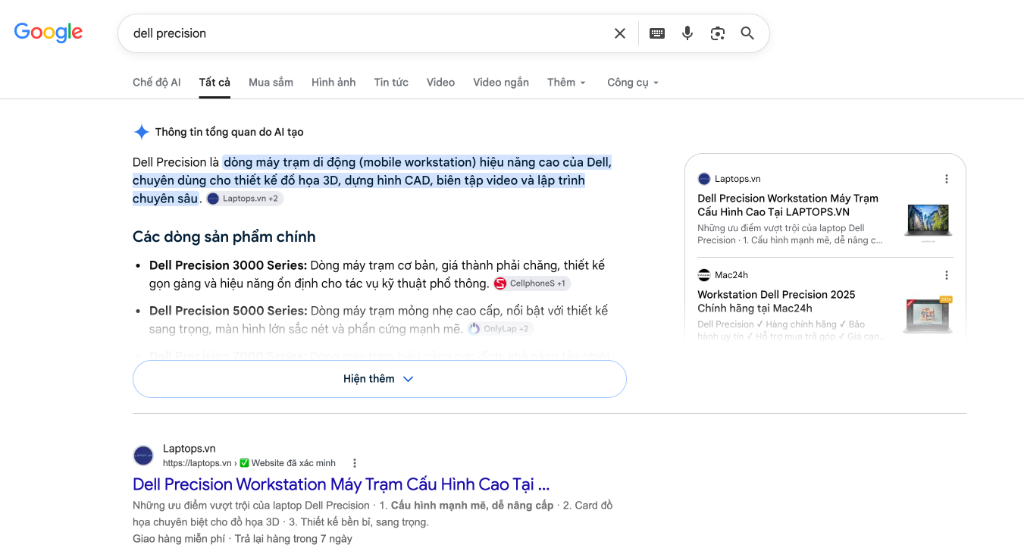The width and height of the screenshot is (1024, 554).
Task: Click the Google logo
Action: coord(48,32)
